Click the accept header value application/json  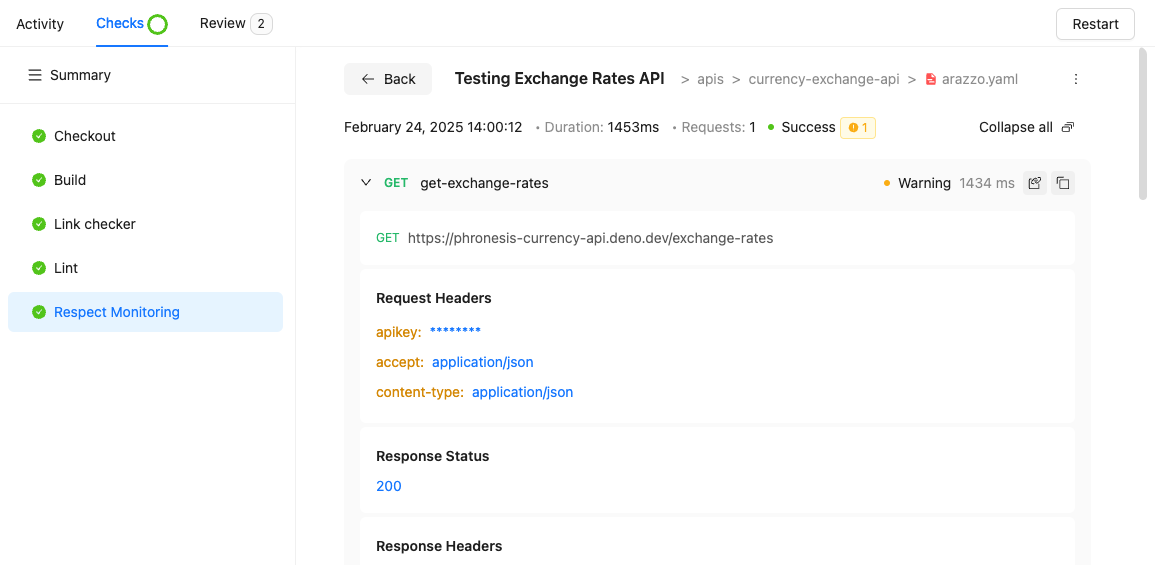pos(482,362)
